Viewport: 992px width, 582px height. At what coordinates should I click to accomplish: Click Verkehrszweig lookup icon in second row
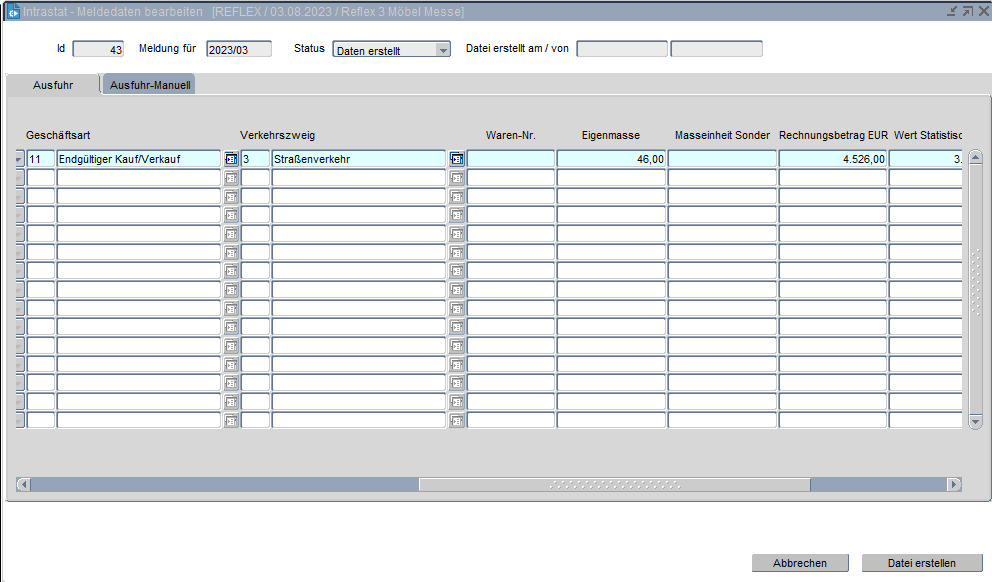click(456, 178)
